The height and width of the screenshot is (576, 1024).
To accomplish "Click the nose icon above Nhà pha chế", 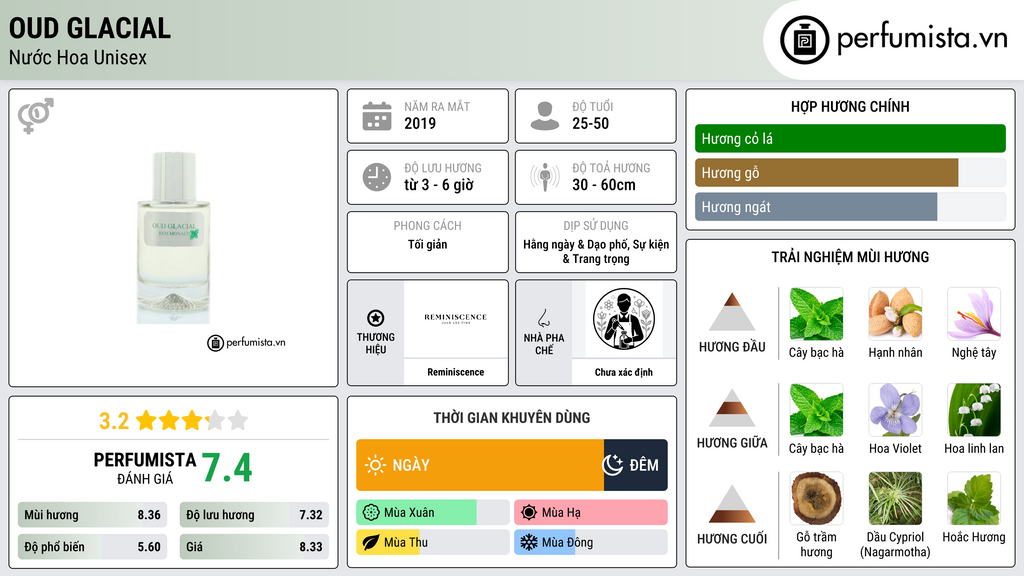I will 543,318.
